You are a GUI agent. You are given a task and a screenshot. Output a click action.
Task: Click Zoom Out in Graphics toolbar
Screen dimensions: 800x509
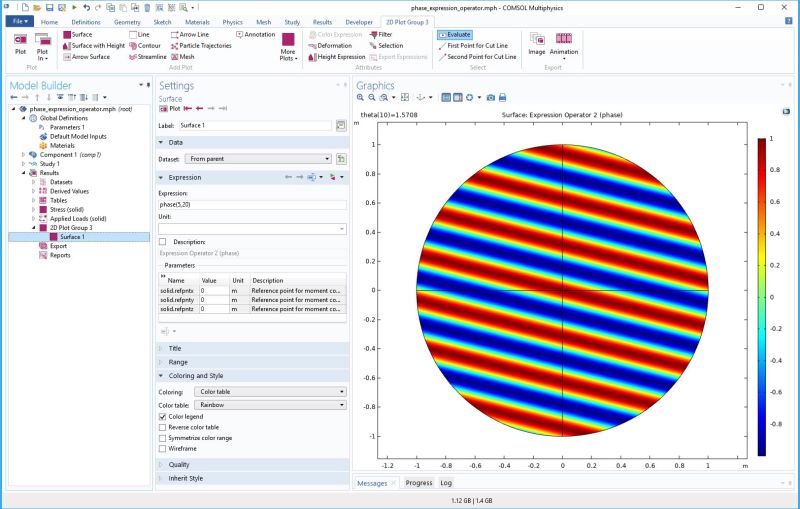(372, 97)
